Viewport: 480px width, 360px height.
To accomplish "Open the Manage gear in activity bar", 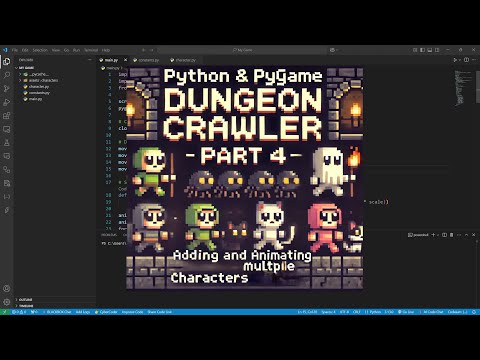I will [x=7, y=302].
